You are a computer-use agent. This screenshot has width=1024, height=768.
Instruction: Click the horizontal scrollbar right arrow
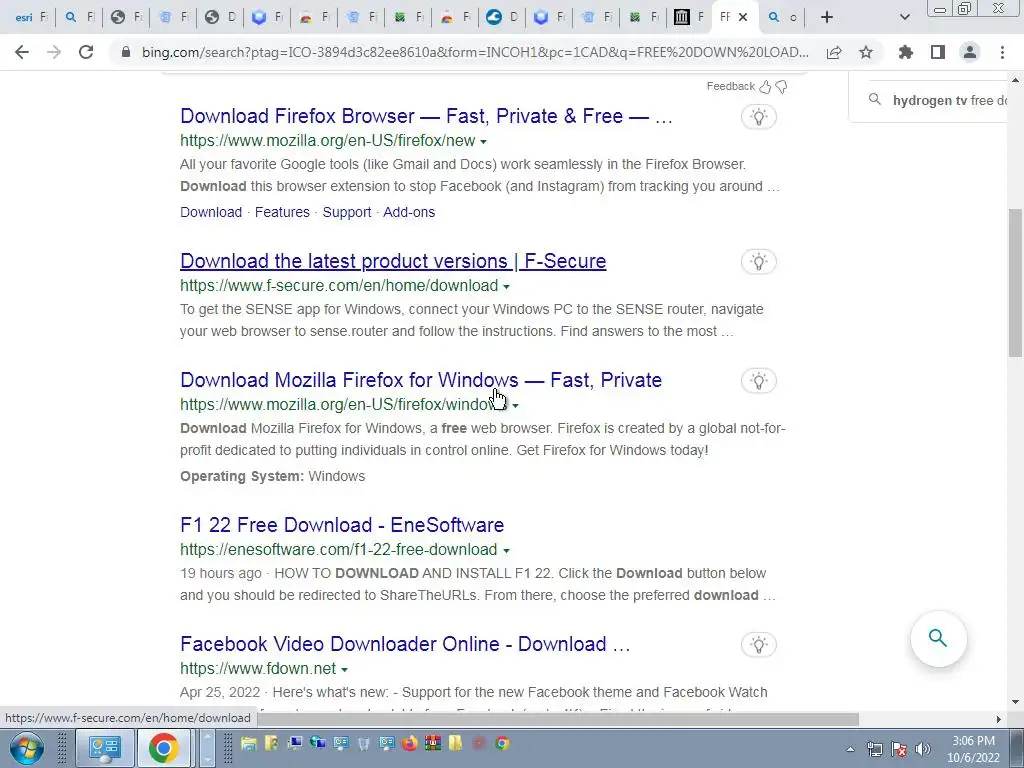point(999,719)
